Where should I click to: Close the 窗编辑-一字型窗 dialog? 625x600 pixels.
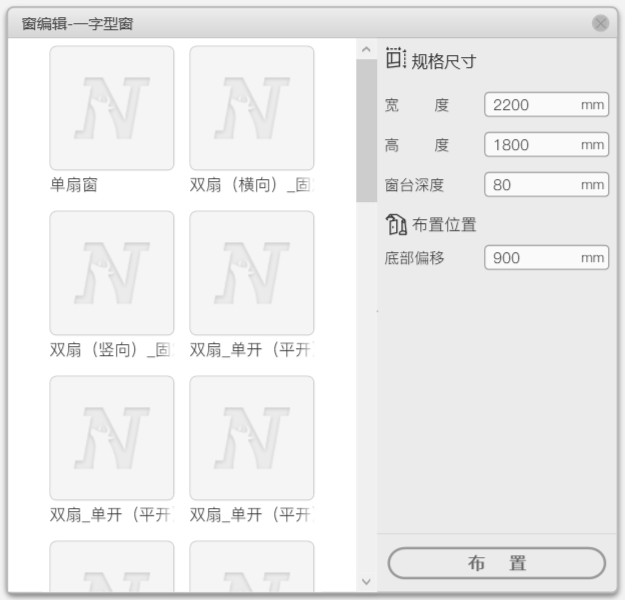pos(600,23)
